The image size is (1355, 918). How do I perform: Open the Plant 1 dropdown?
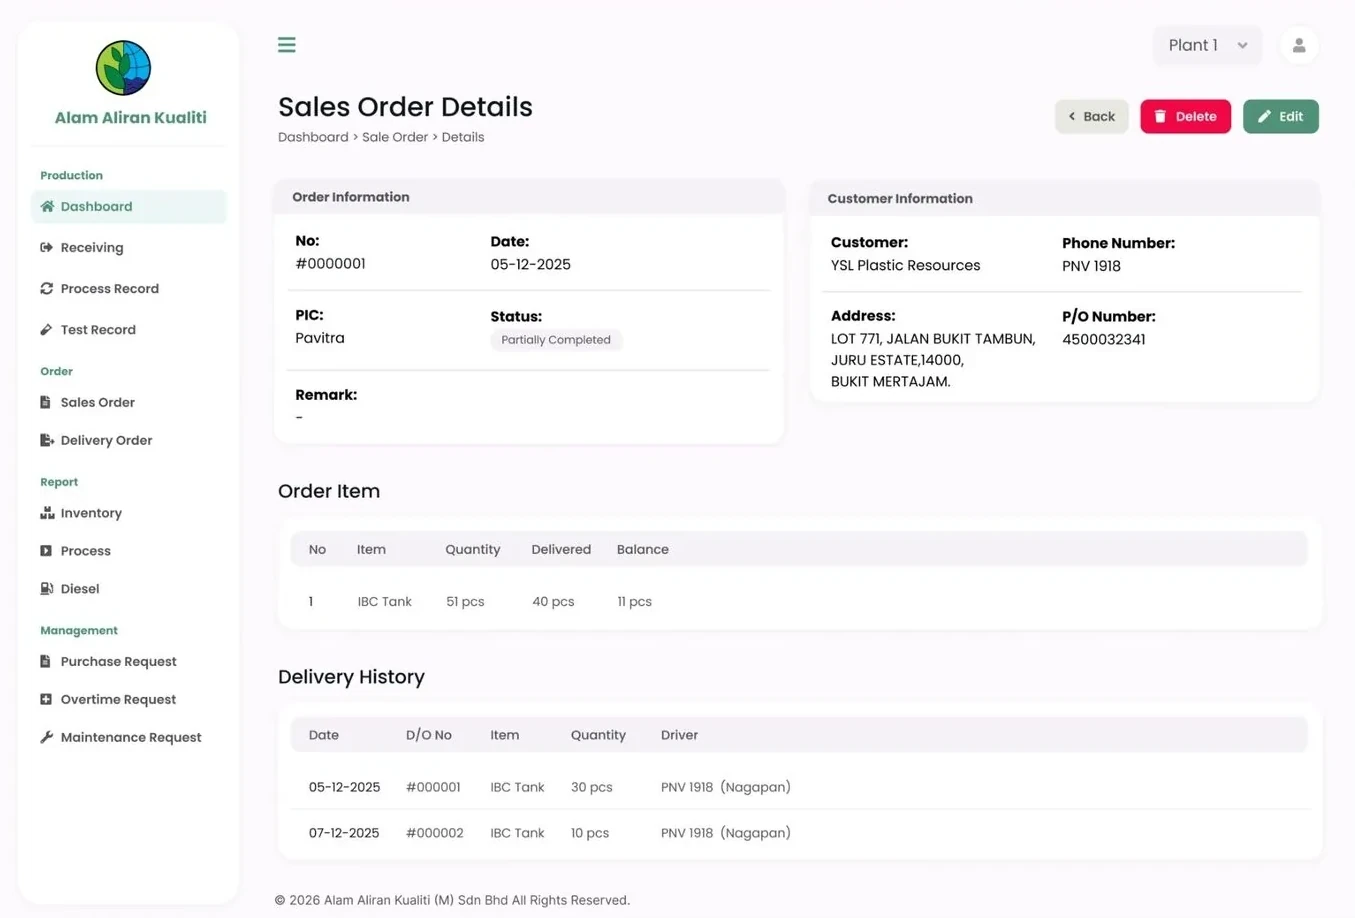click(x=1207, y=45)
